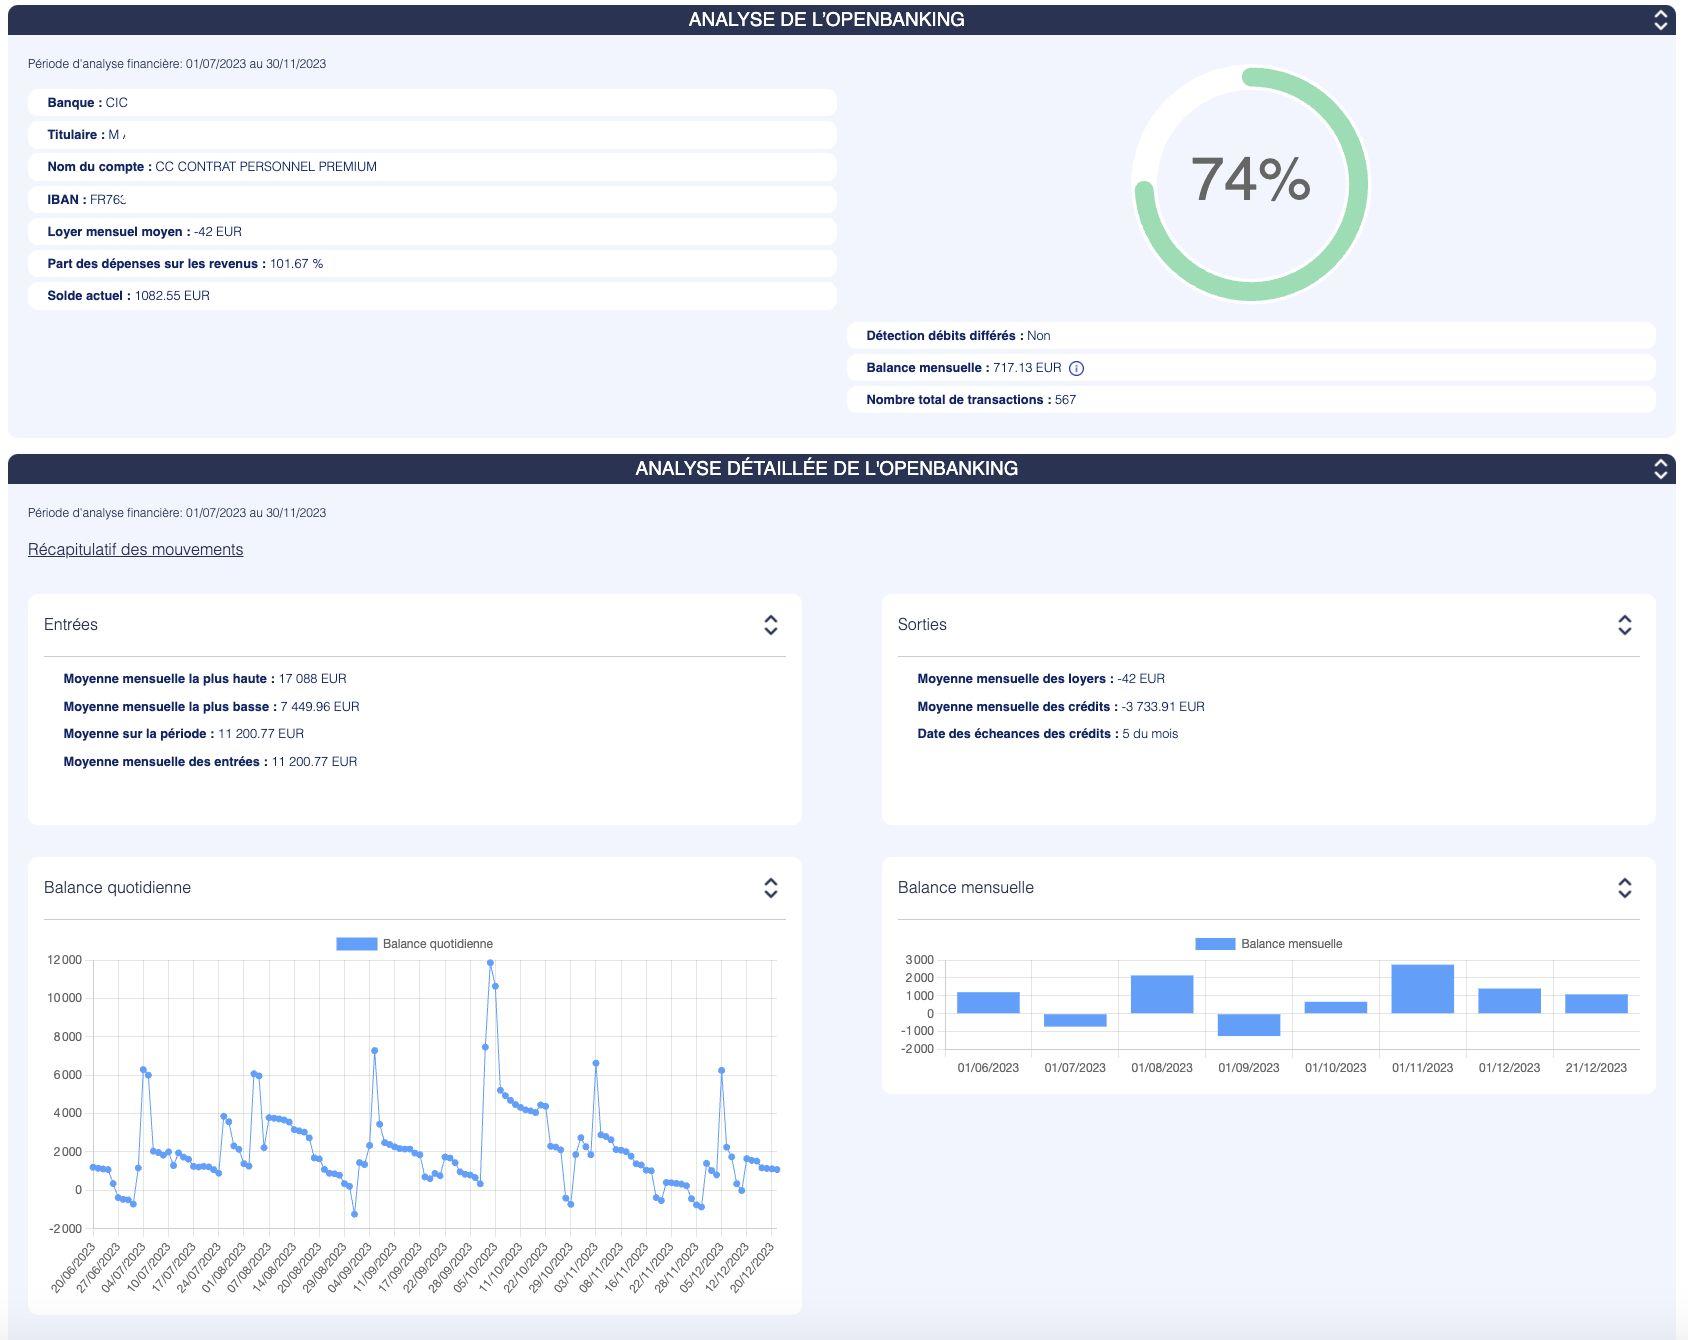Click the 01/09/2023 negative monthly bar

point(1249,1024)
